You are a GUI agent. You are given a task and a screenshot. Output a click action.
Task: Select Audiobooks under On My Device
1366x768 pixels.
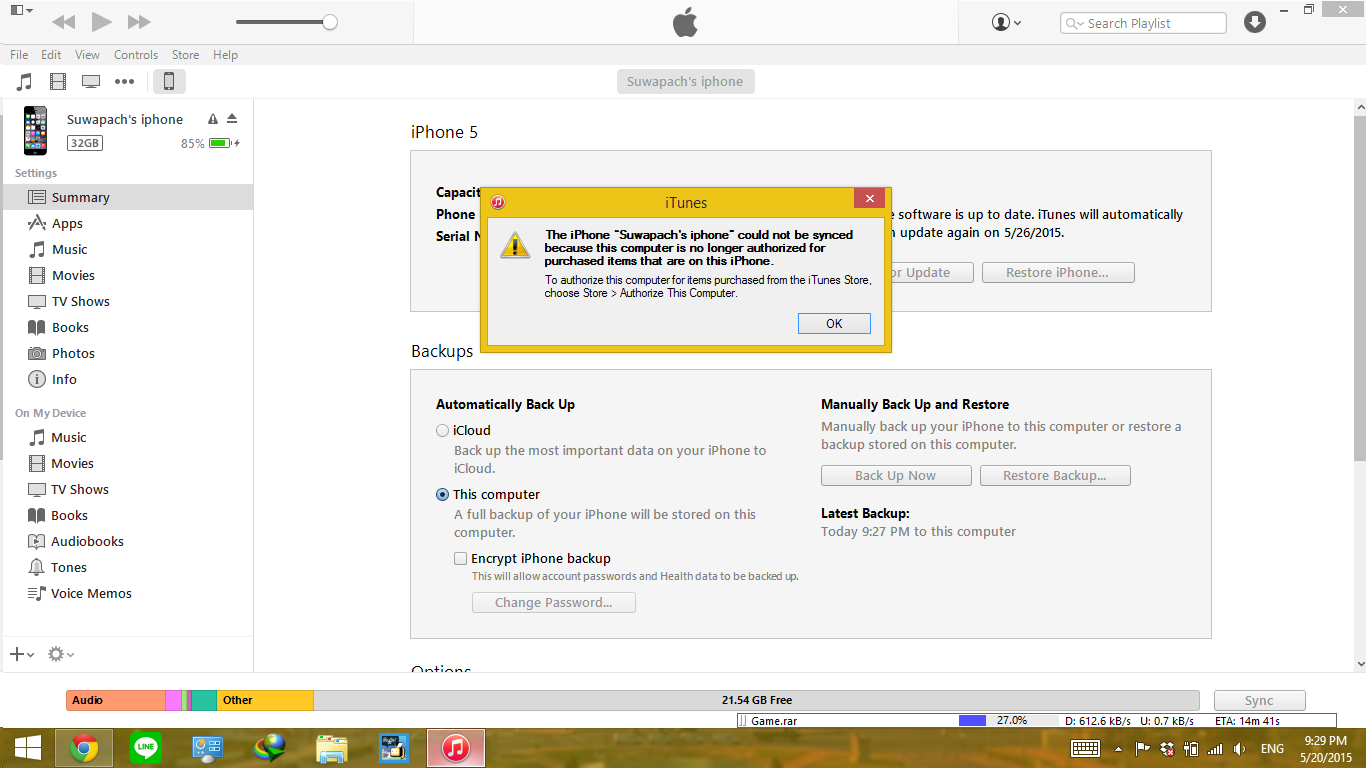click(127, 541)
